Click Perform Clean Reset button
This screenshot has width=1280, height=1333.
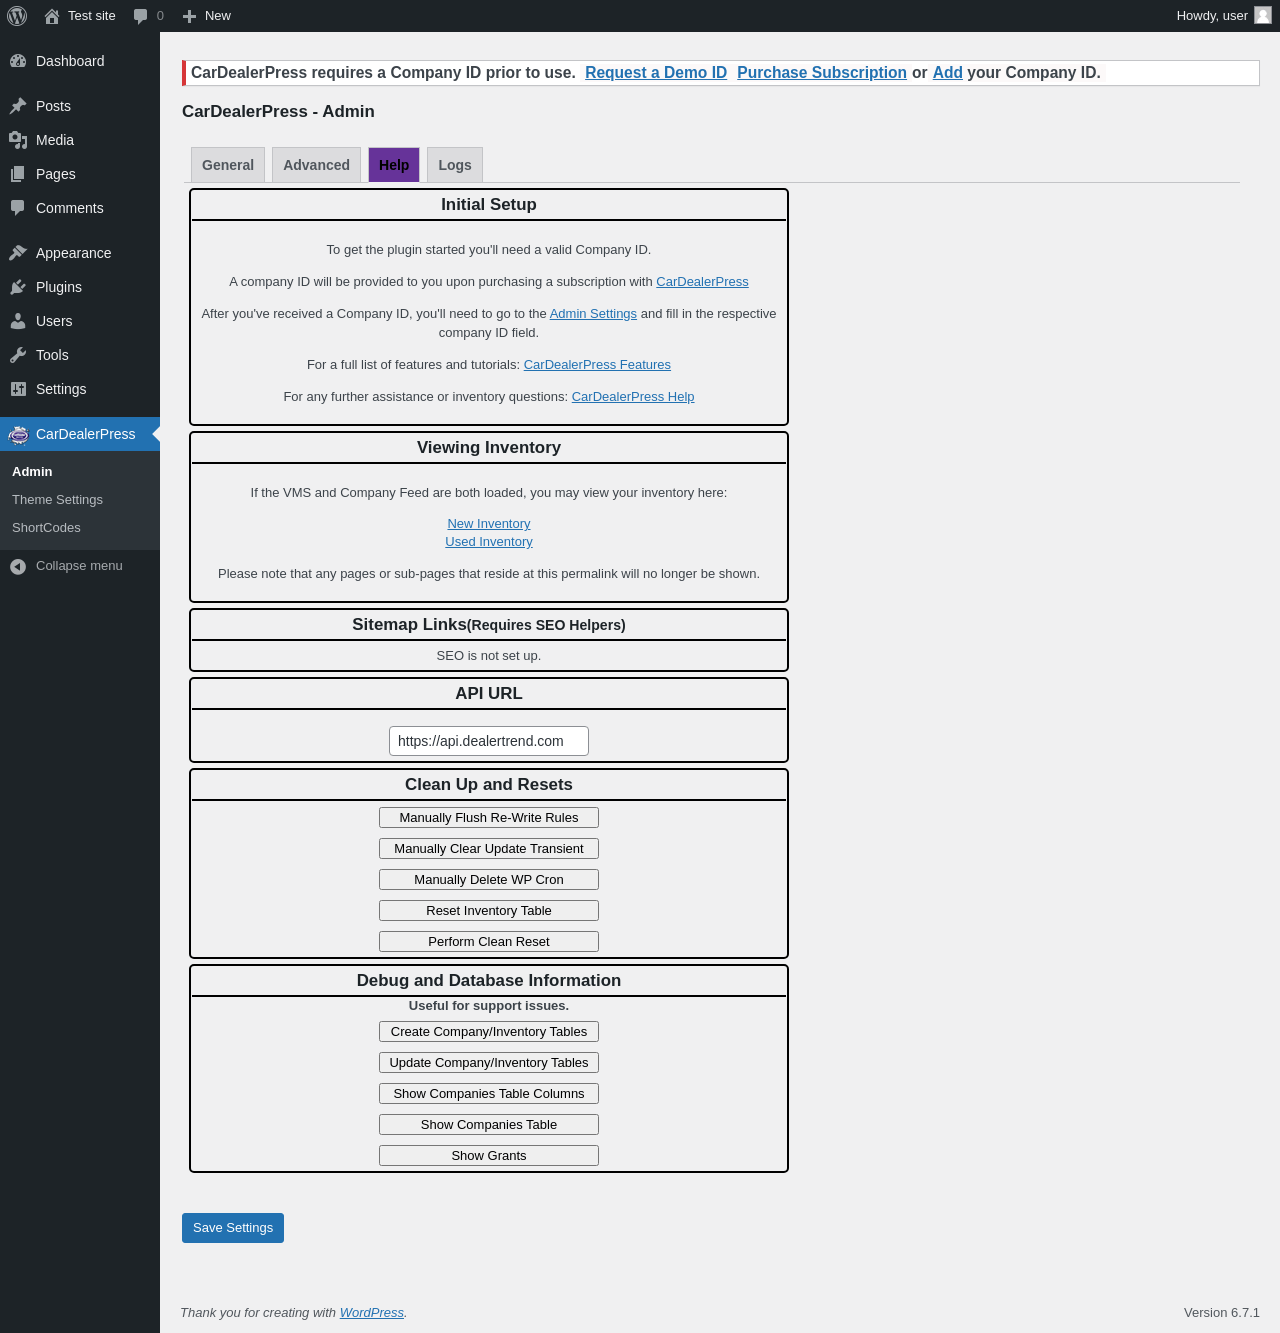point(489,942)
